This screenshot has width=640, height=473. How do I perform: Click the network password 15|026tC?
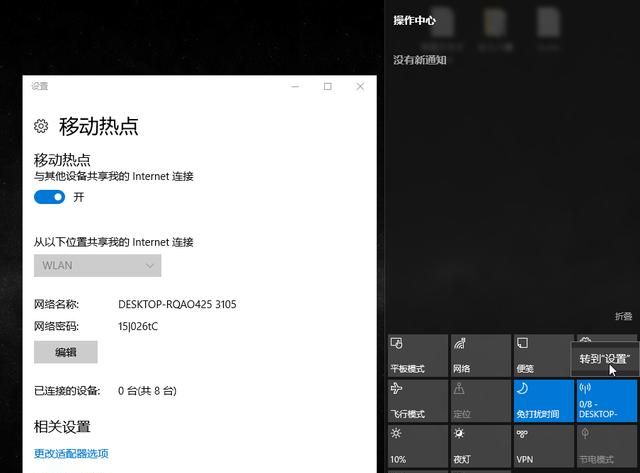coord(138,326)
